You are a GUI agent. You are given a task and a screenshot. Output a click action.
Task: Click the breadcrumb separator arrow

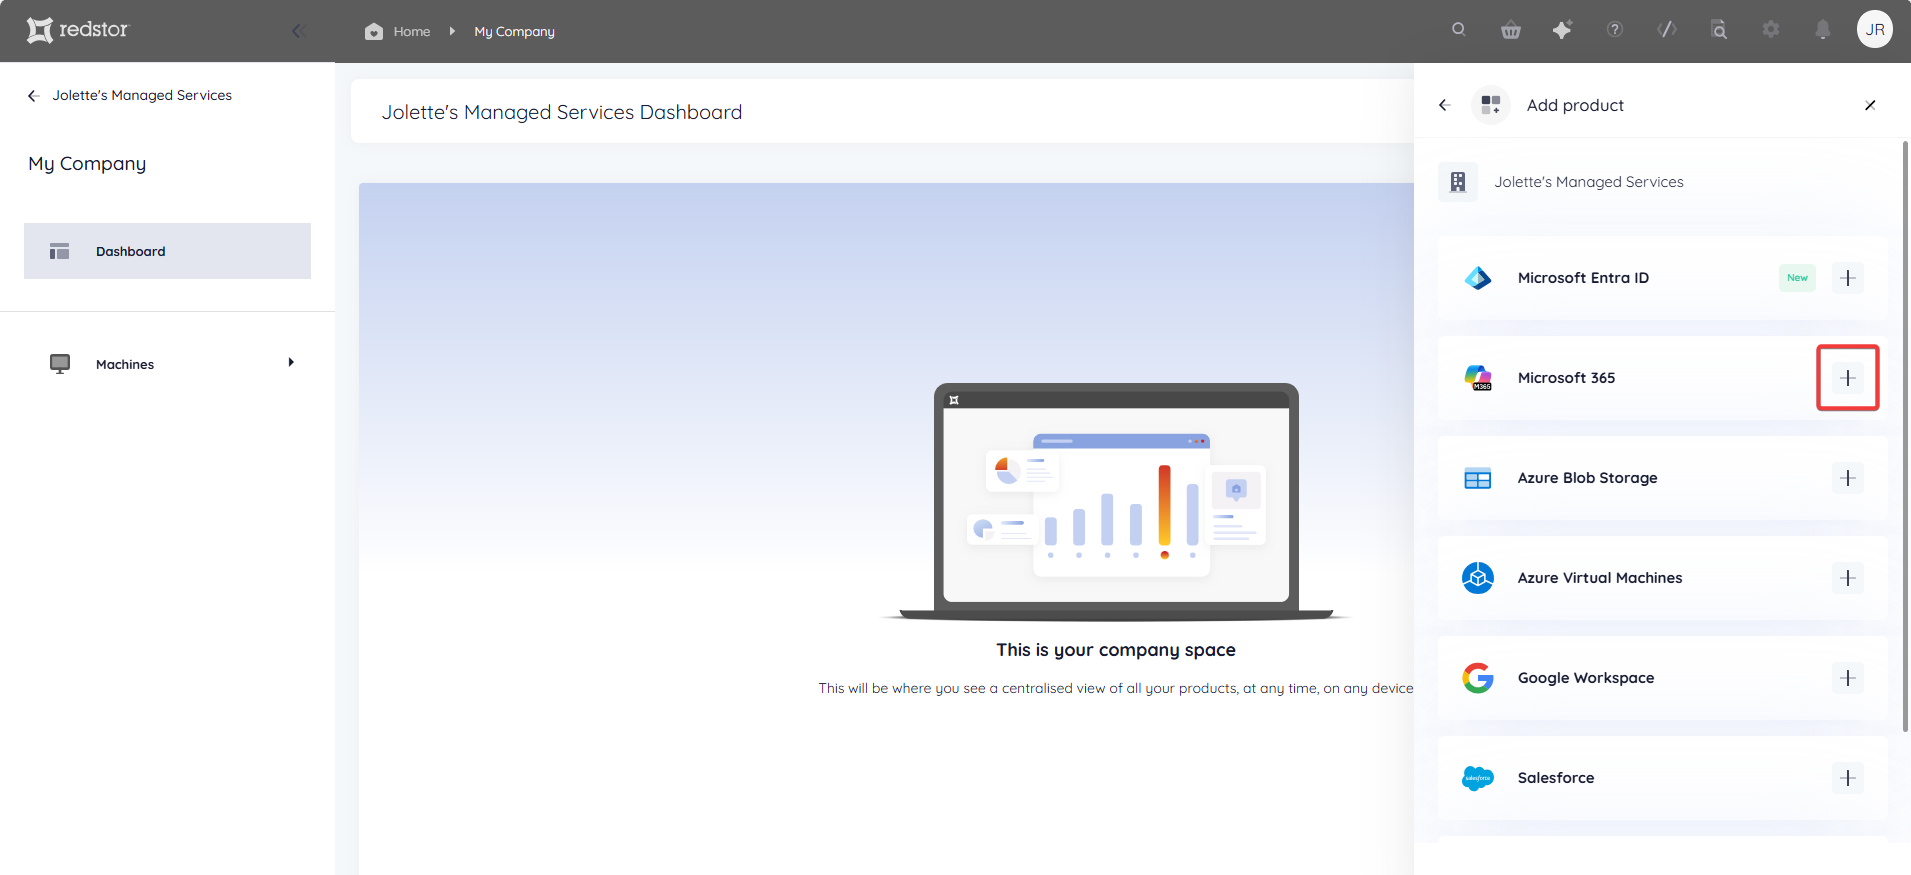click(452, 31)
